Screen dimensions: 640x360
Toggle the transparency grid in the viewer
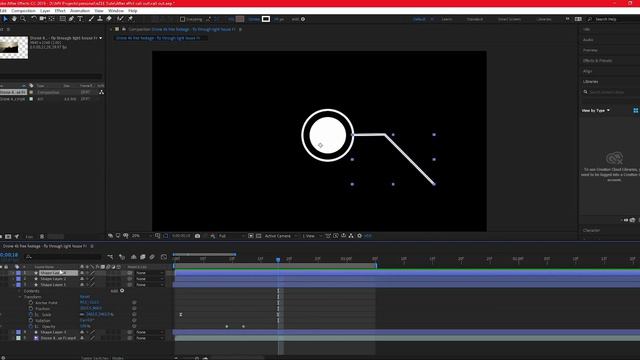(258, 236)
